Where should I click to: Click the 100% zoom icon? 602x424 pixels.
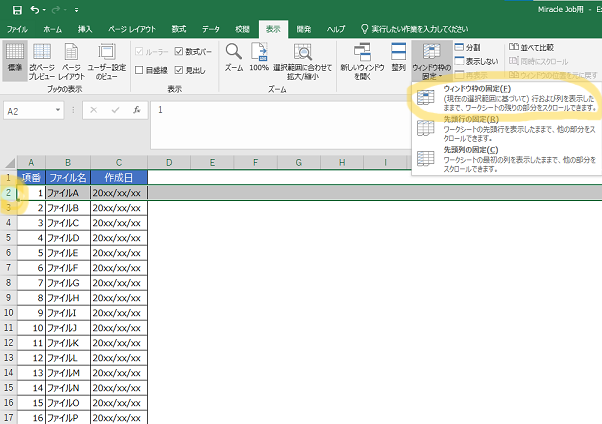(259, 57)
